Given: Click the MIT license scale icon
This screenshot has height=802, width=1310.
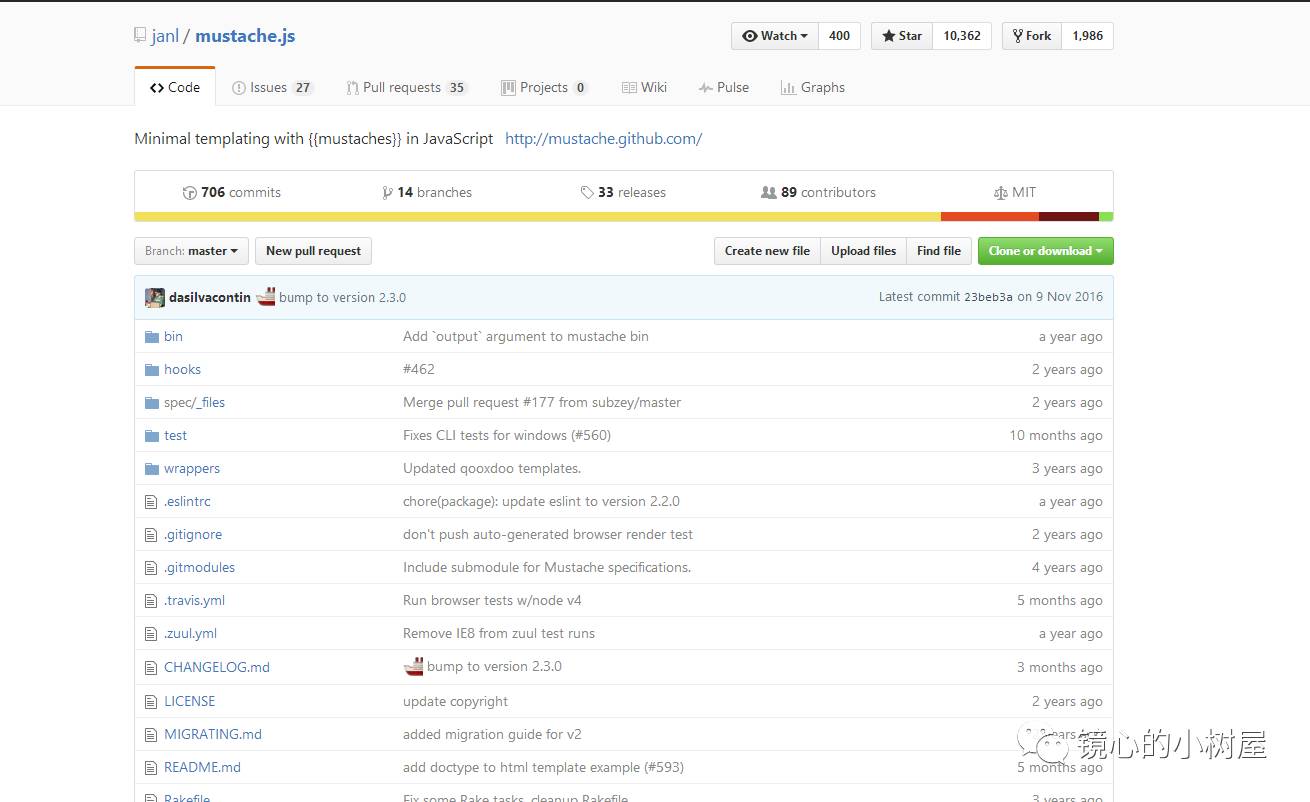Looking at the screenshot, I should coord(1001,193).
